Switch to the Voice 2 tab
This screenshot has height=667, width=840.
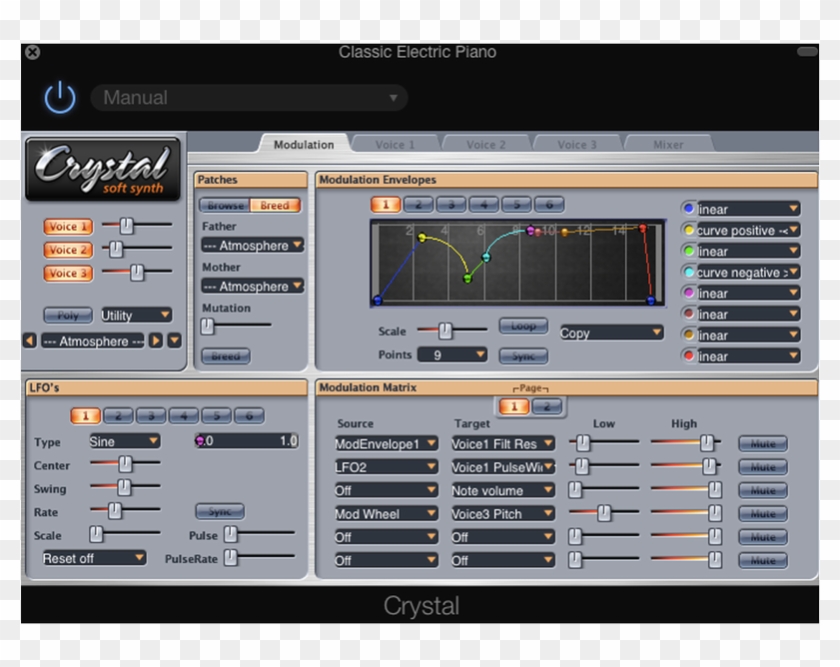click(486, 145)
